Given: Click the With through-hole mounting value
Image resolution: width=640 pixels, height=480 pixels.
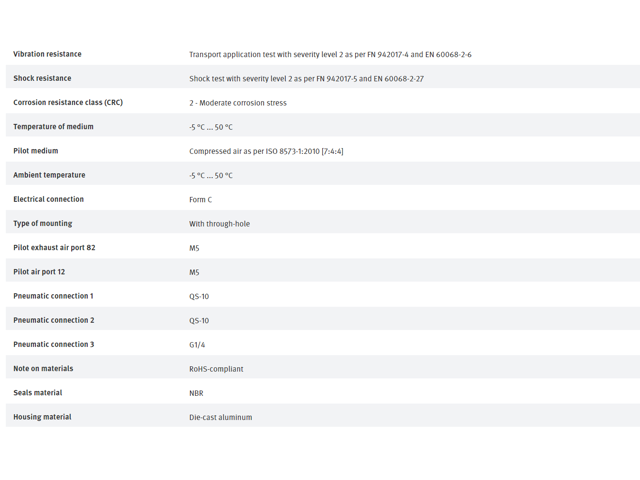Looking at the screenshot, I should (219, 224).
